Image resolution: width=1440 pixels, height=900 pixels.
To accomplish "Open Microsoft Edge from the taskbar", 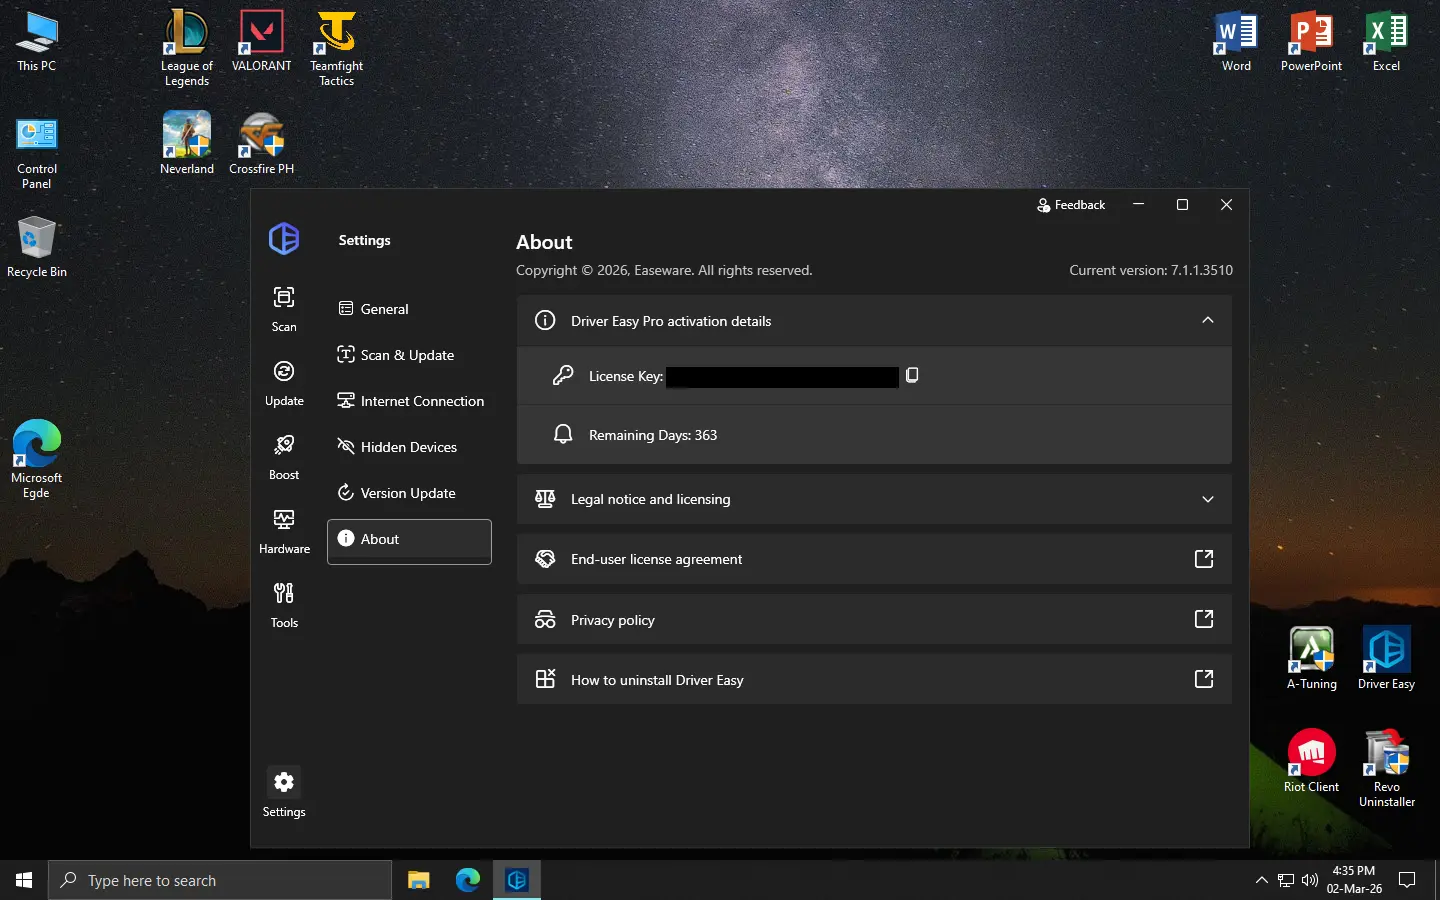I will 467,880.
